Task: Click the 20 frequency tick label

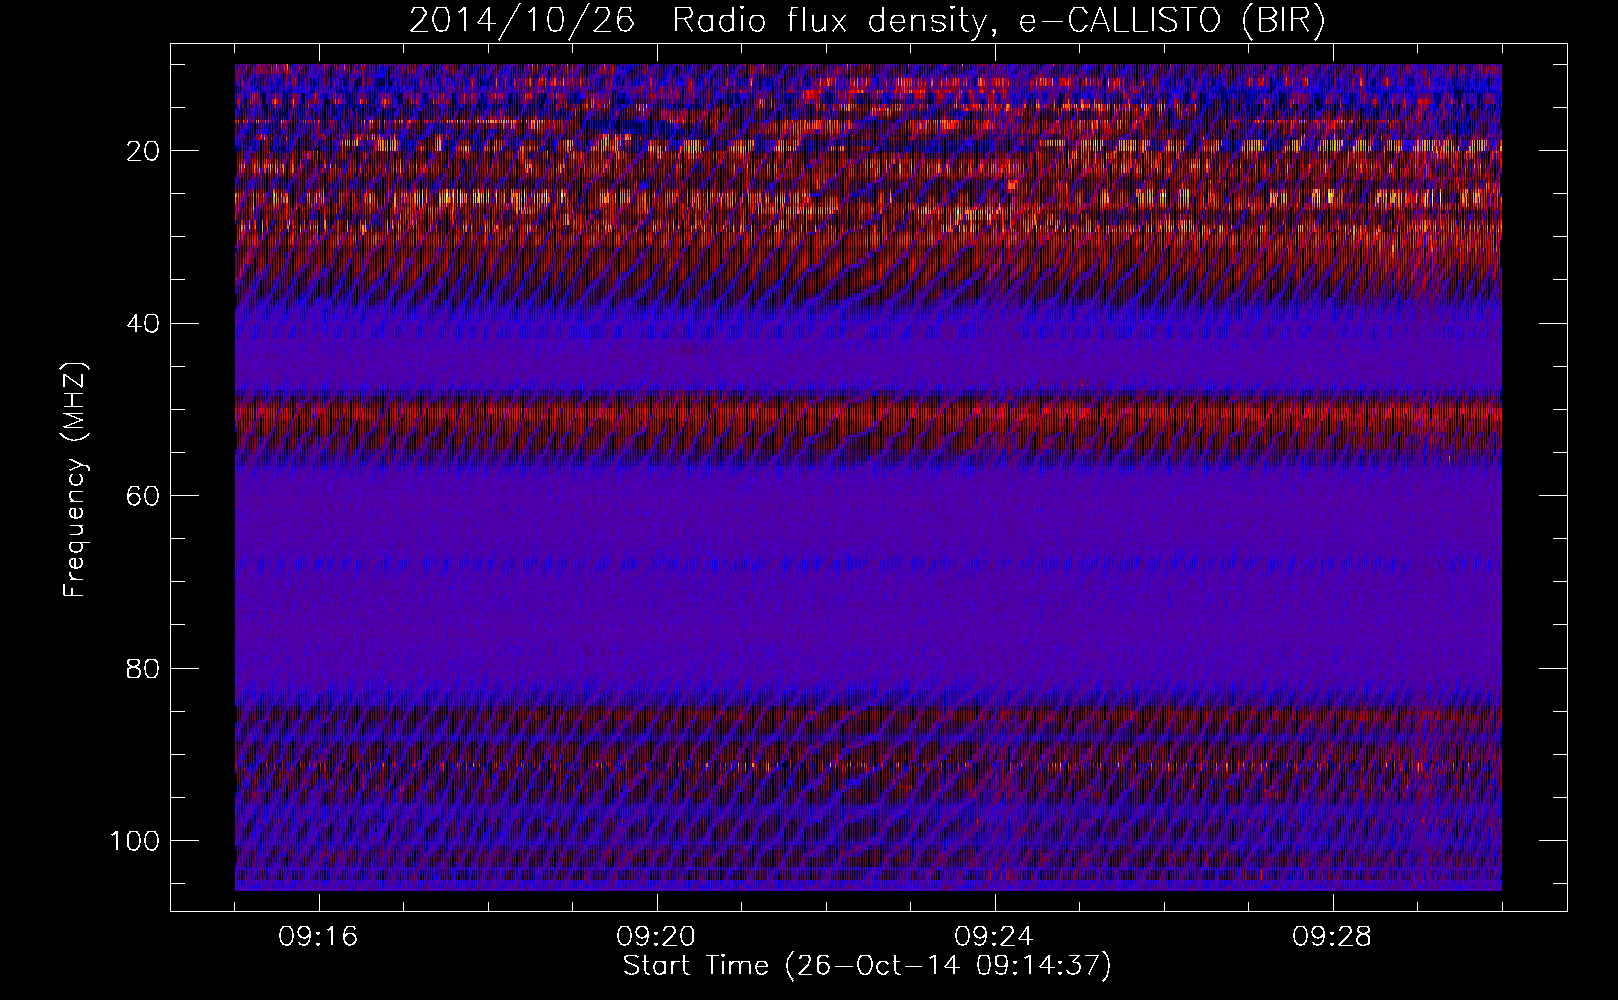Action: 144,151
